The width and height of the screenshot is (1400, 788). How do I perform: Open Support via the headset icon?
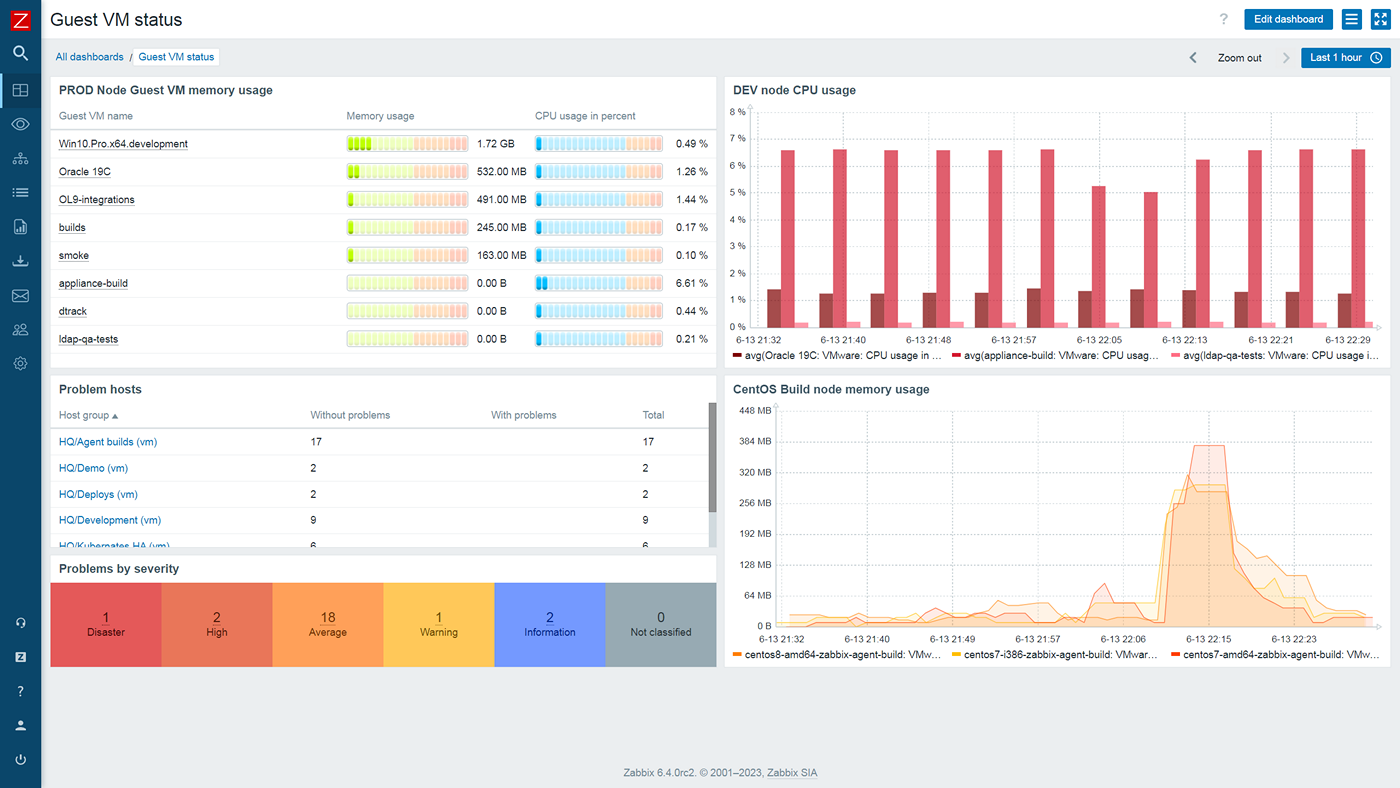pyautogui.click(x=20, y=622)
